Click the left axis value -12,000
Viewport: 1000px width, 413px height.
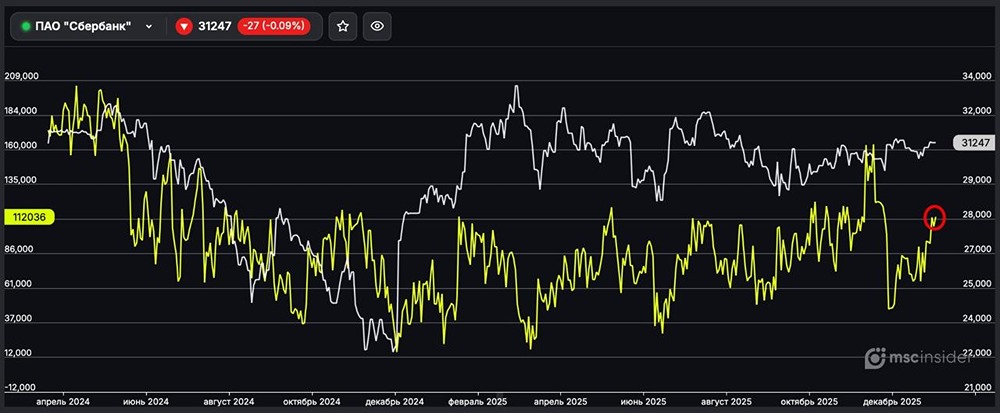point(20,388)
